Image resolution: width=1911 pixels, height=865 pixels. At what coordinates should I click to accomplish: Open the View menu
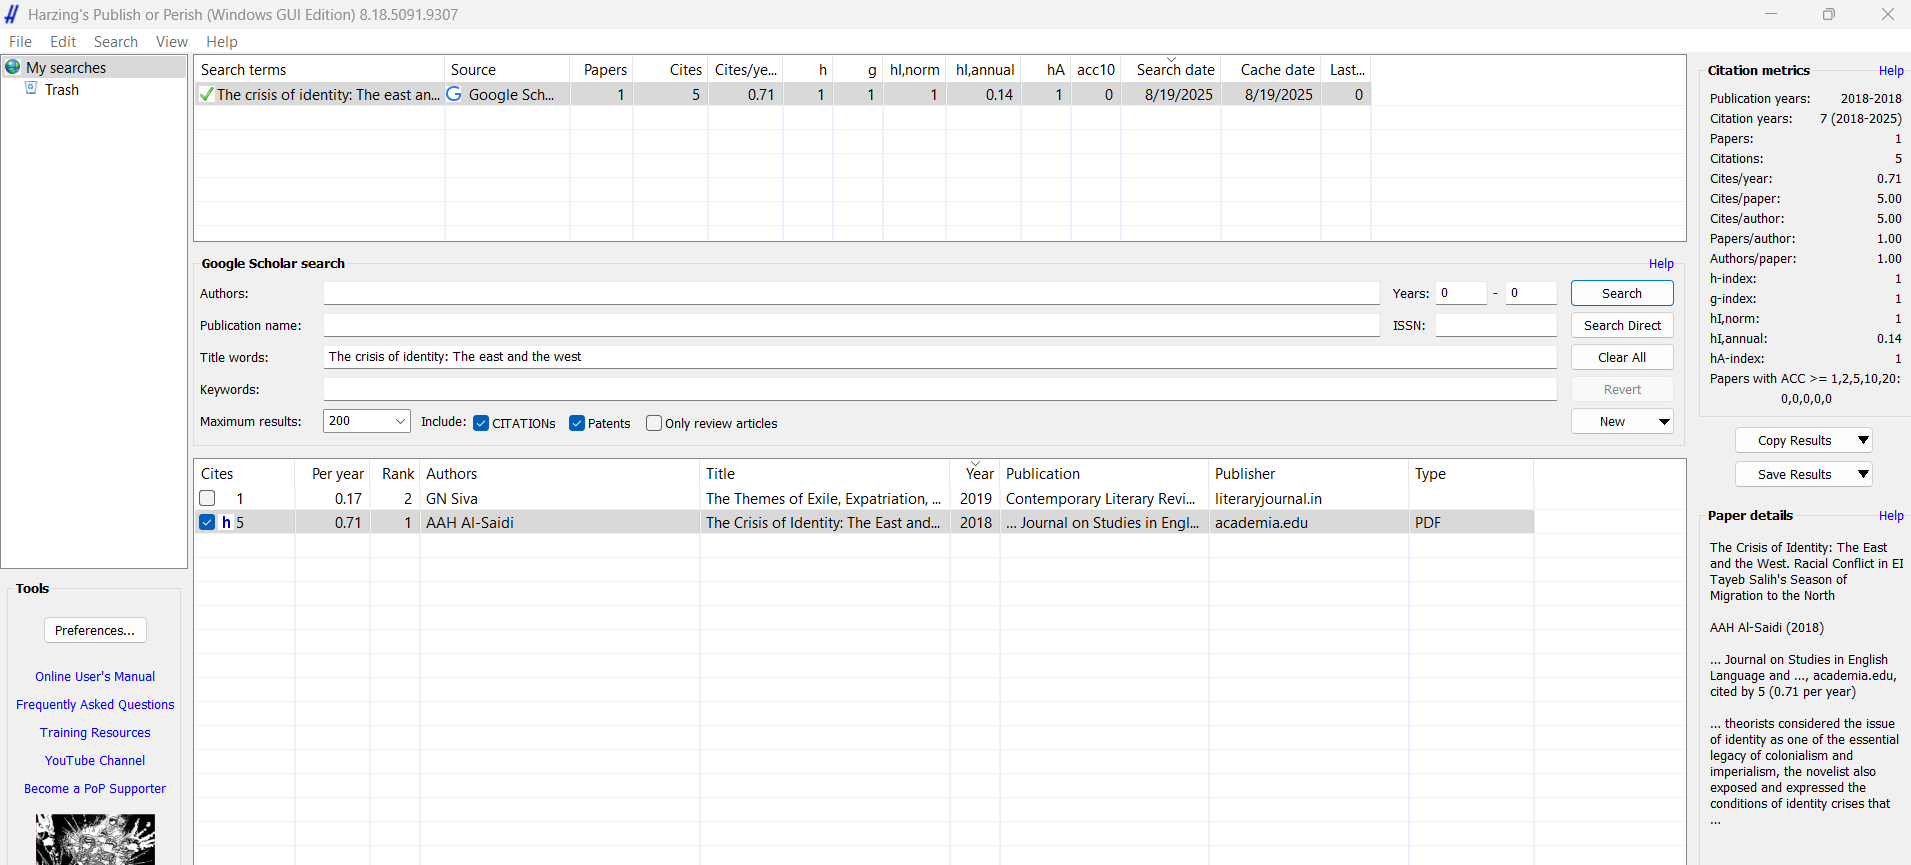tap(172, 41)
